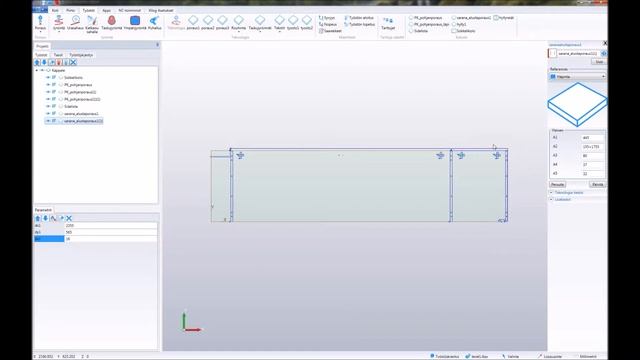Select hylly1 macro in ribbon

click(x=459, y=24)
